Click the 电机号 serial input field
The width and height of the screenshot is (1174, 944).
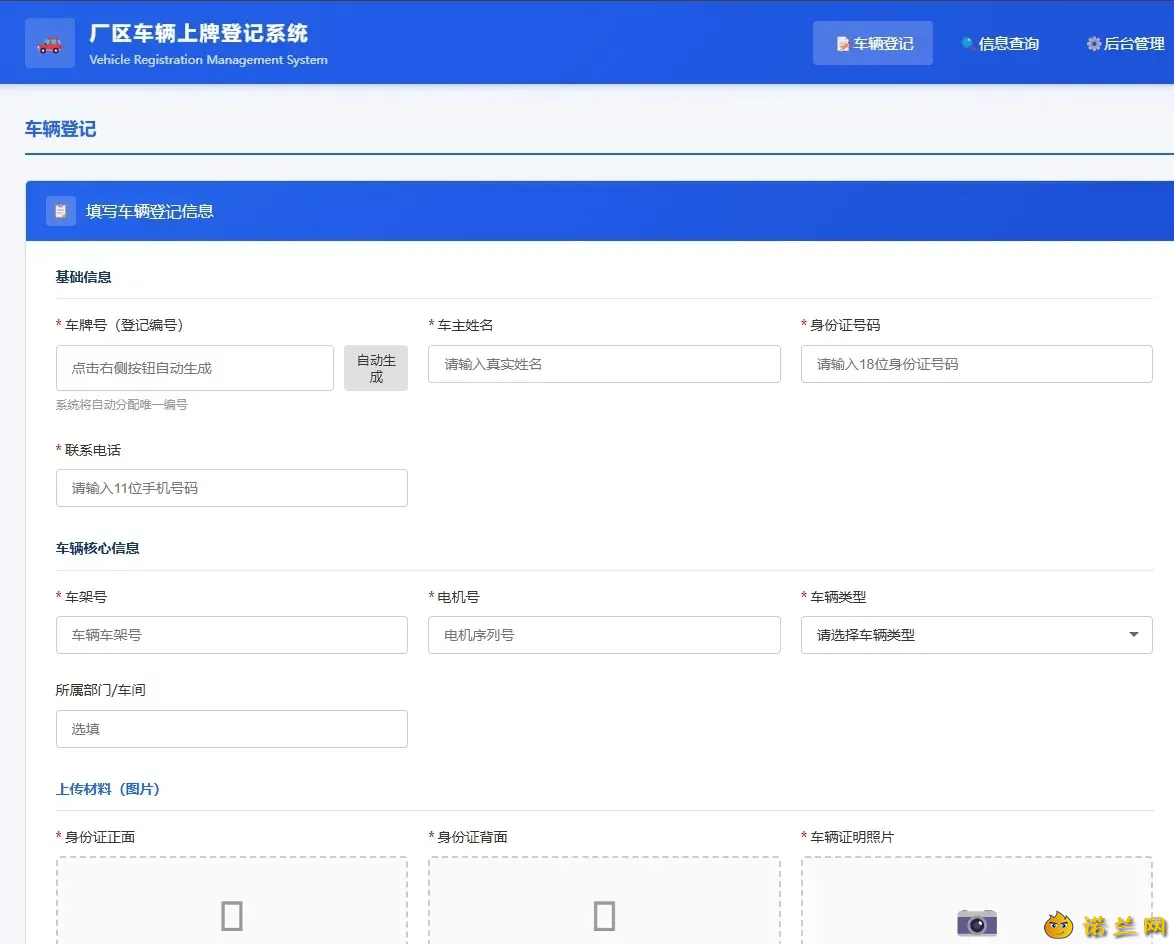[x=604, y=635]
